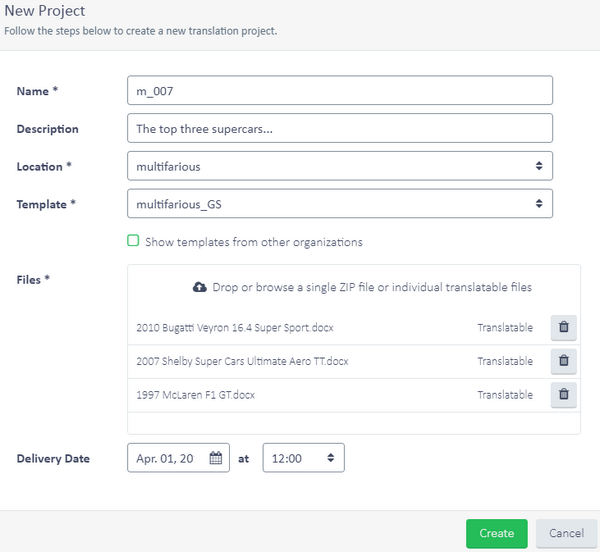Click Translatable label for Bugatti file
This screenshot has height=552, width=600.
[x=505, y=327]
